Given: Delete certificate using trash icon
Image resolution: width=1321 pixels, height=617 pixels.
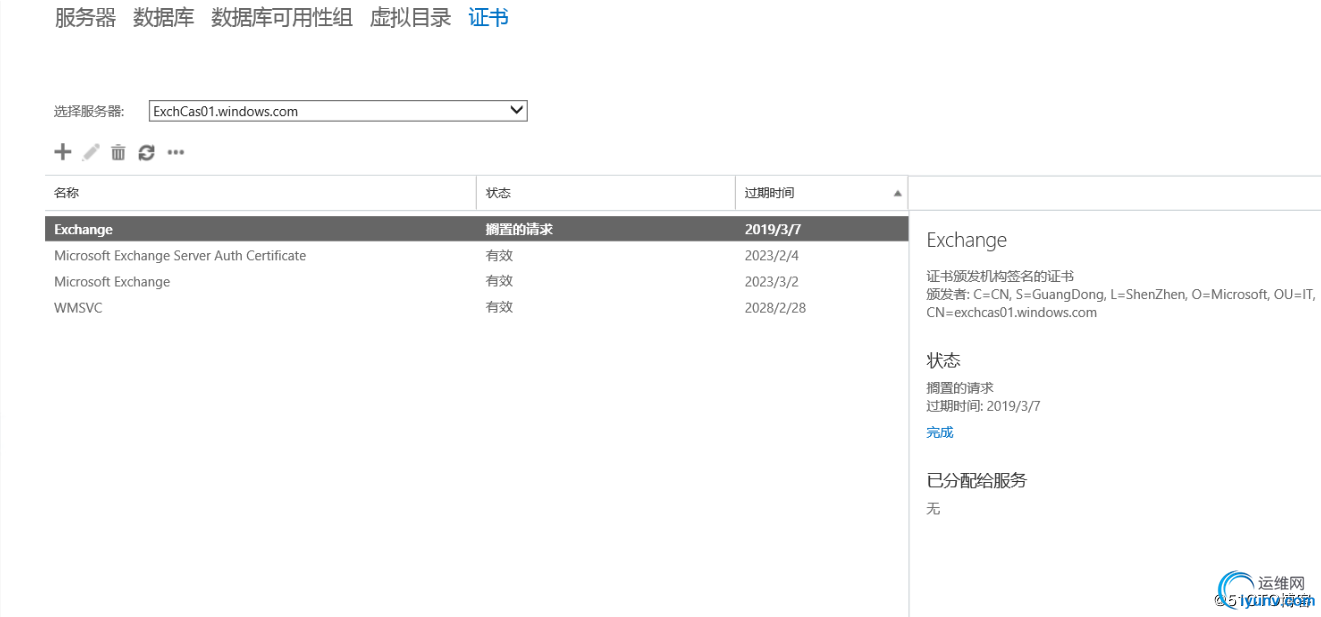Looking at the screenshot, I should point(118,152).
